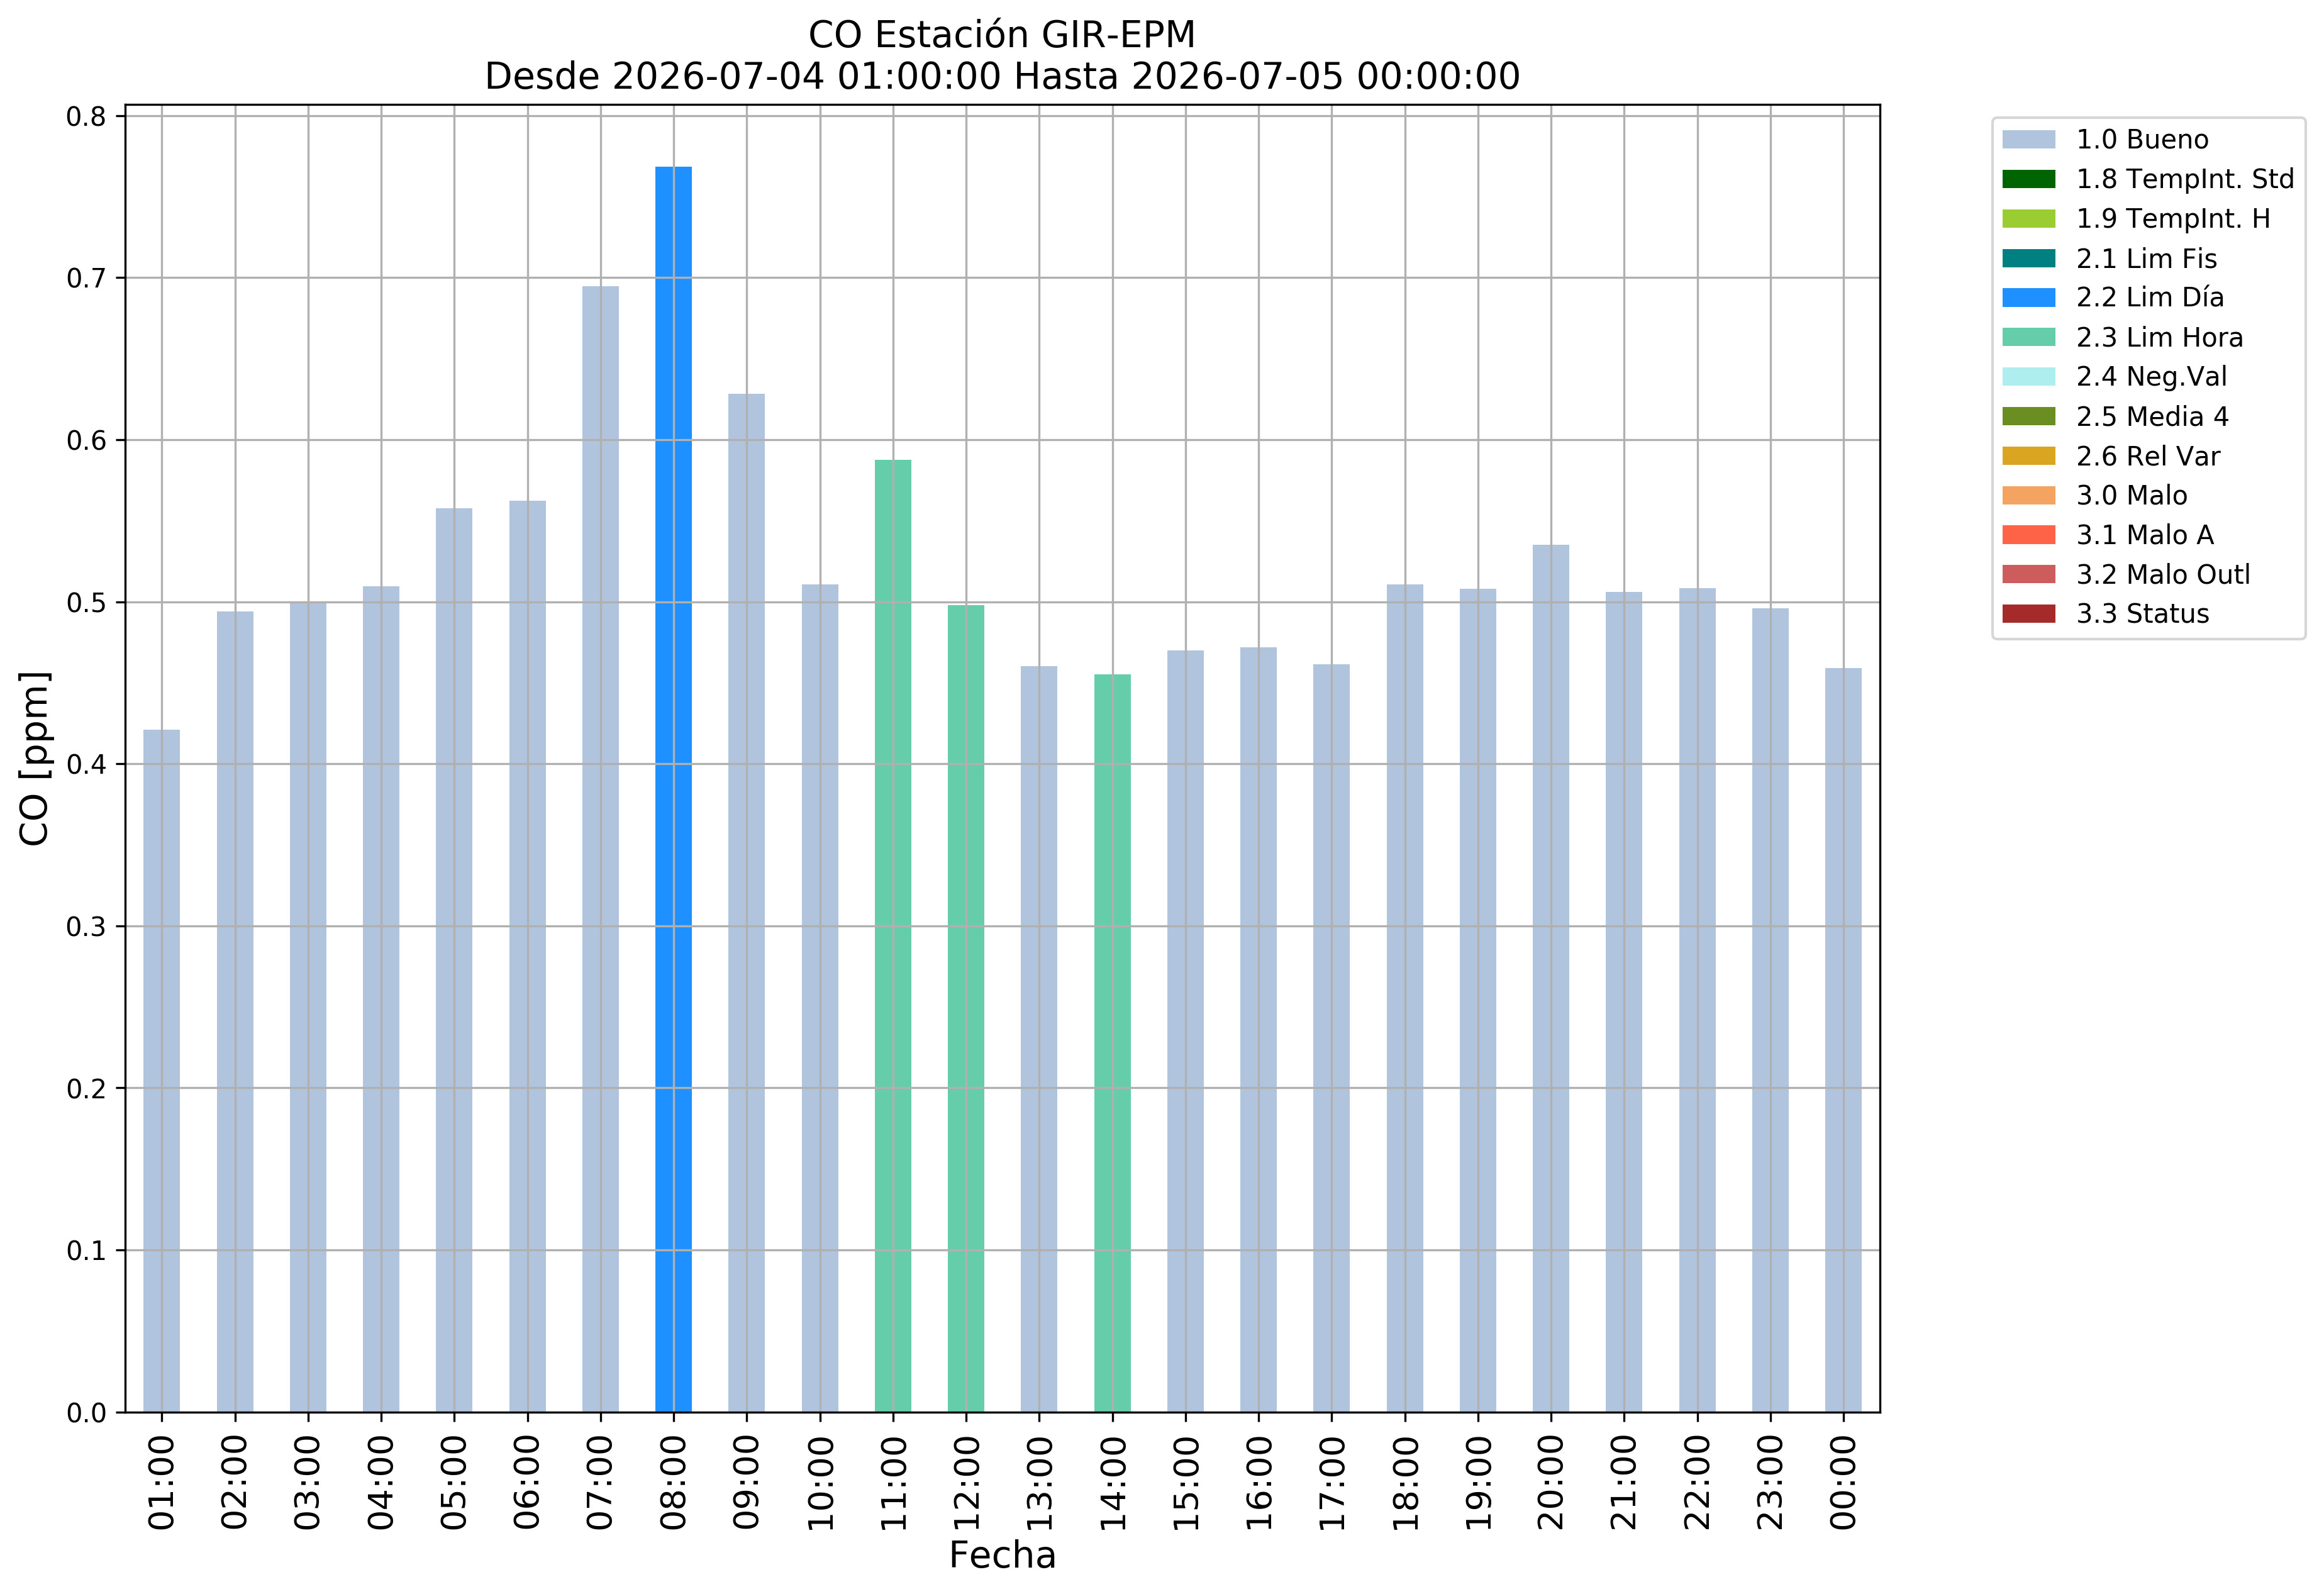
Task: Click the data bar at 20:00
Action: pos(1551,978)
